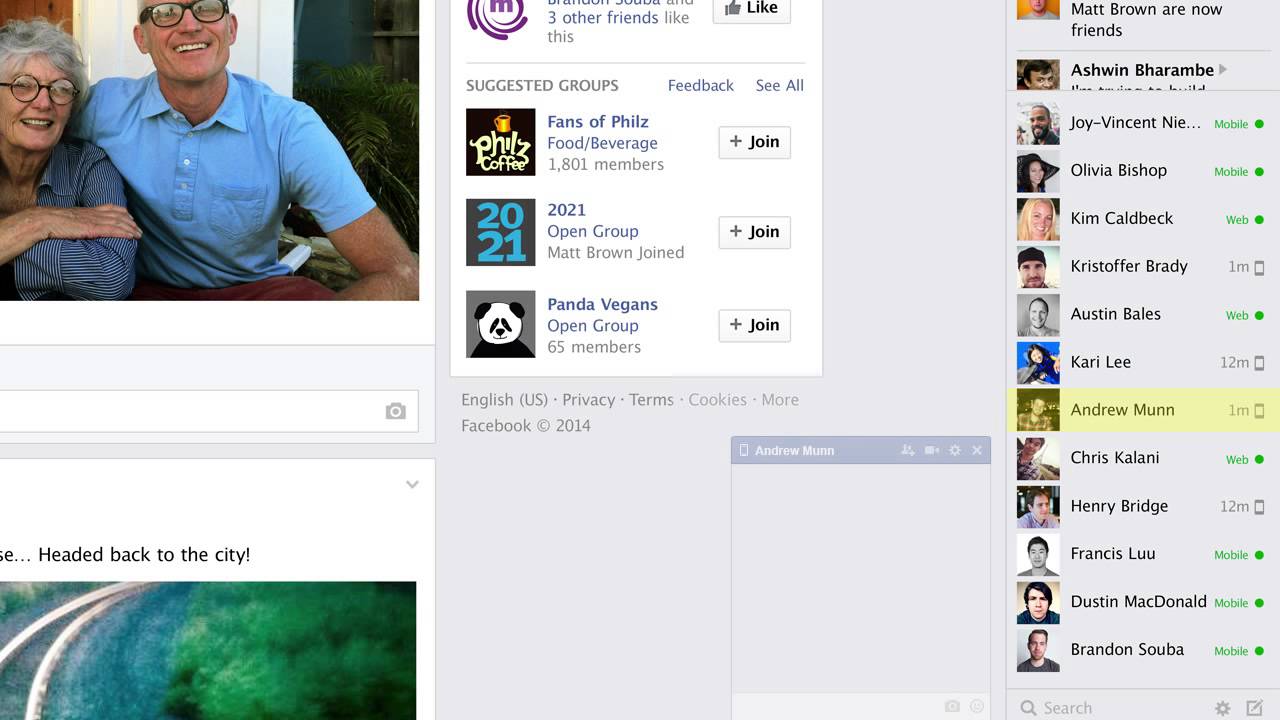Chat with Austin Bales in sidebar

click(x=1143, y=314)
